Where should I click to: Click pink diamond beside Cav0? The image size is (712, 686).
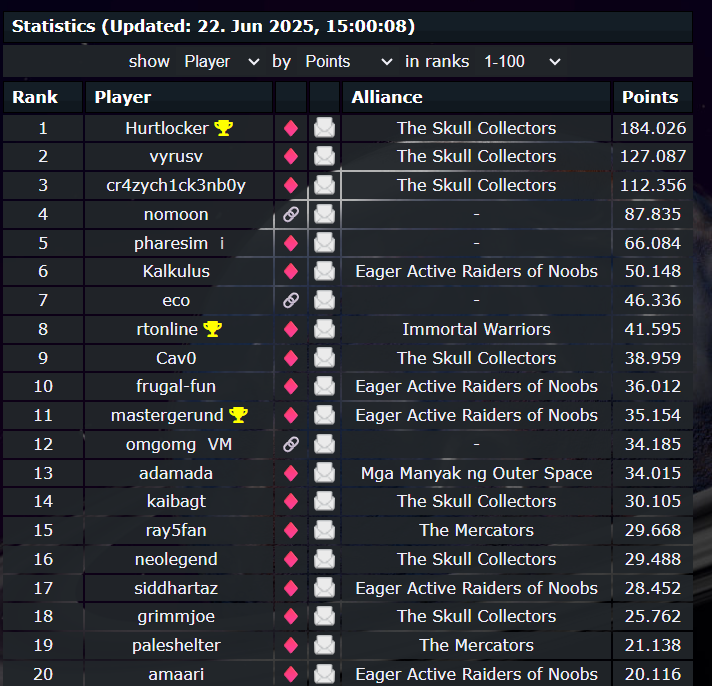(291, 358)
